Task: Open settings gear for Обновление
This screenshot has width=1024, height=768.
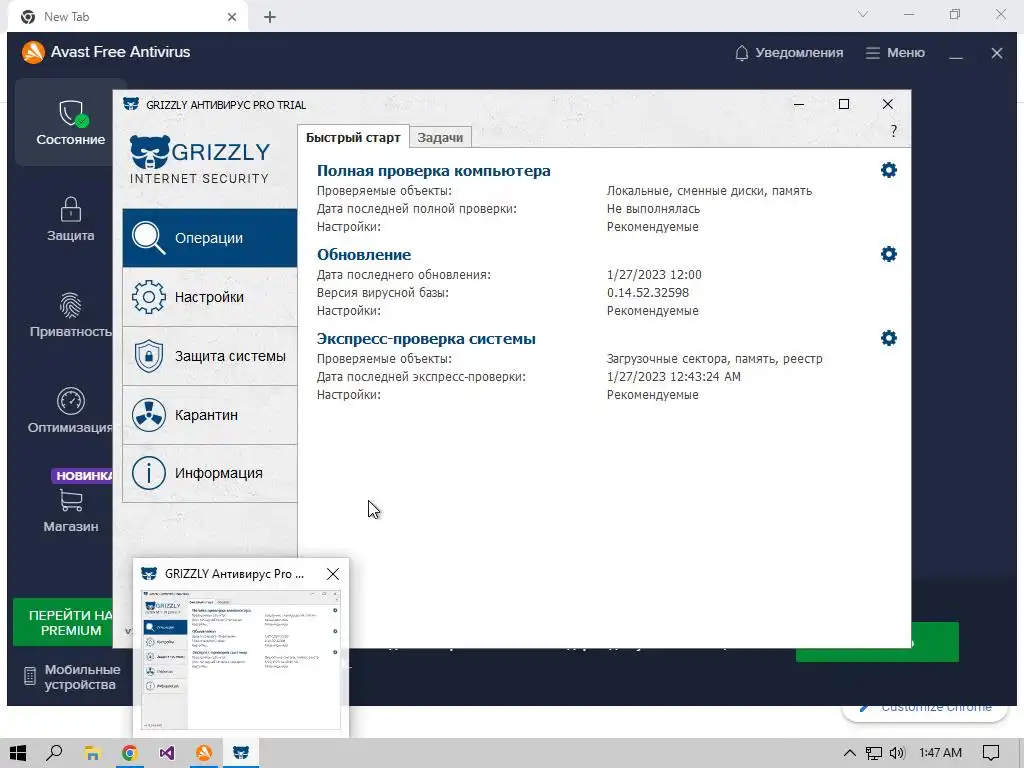Action: click(x=888, y=254)
